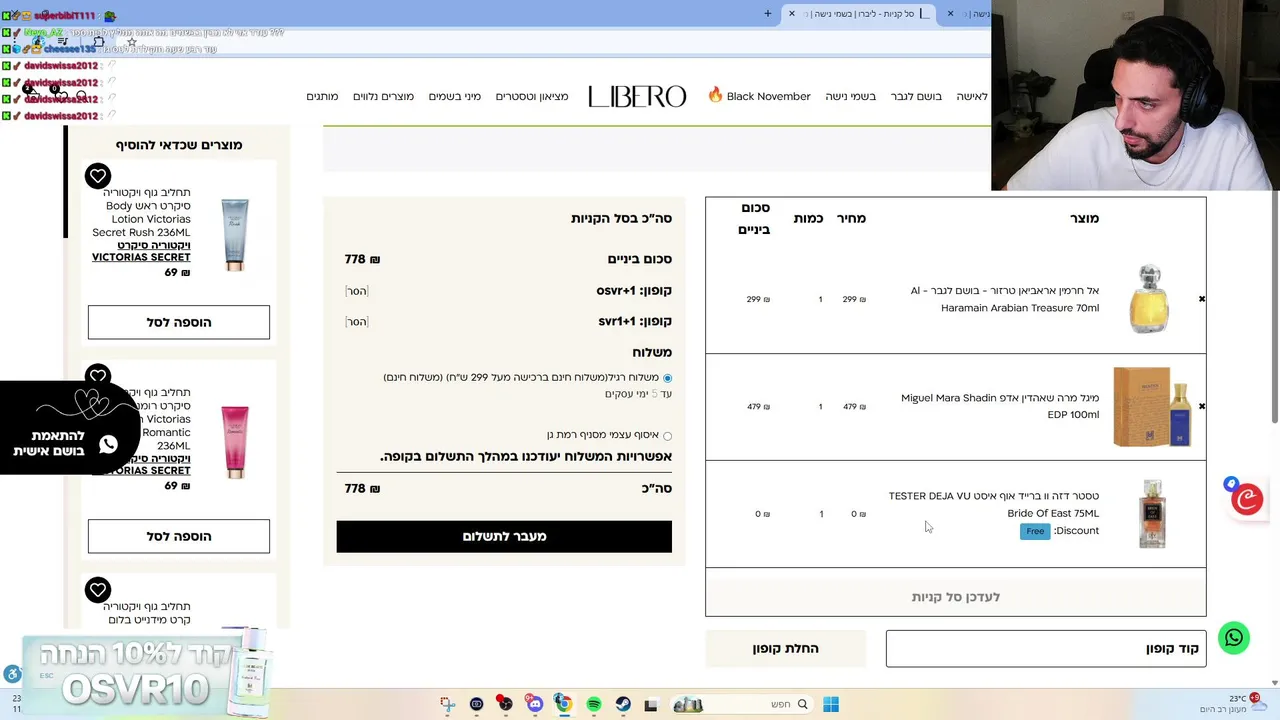Screen dimensions: 1280x720
Task: Click the 778 ₪ total under סה"כ
Action: tap(362, 489)
